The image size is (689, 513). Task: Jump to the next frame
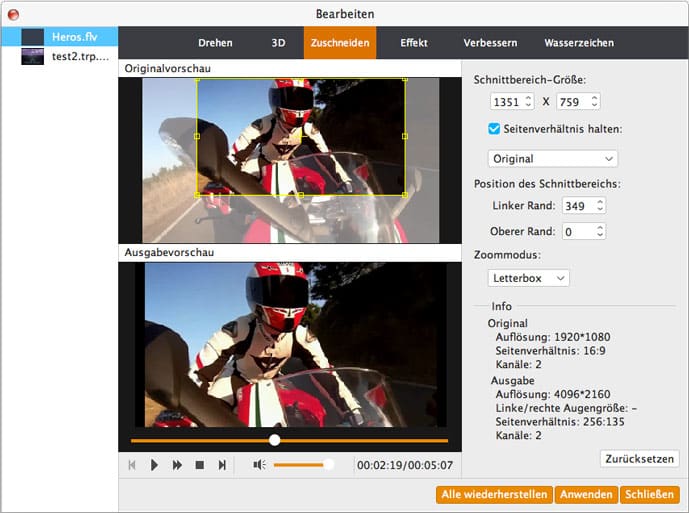222,465
